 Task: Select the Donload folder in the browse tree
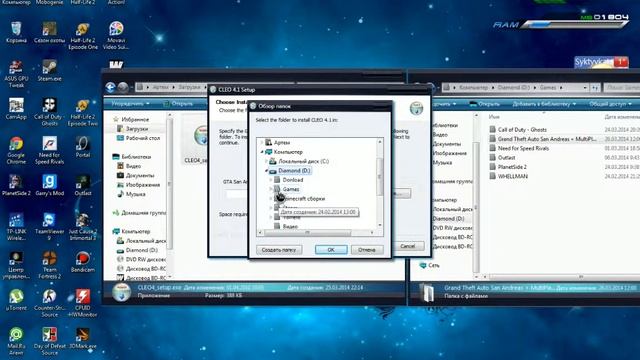click(293, 180)
